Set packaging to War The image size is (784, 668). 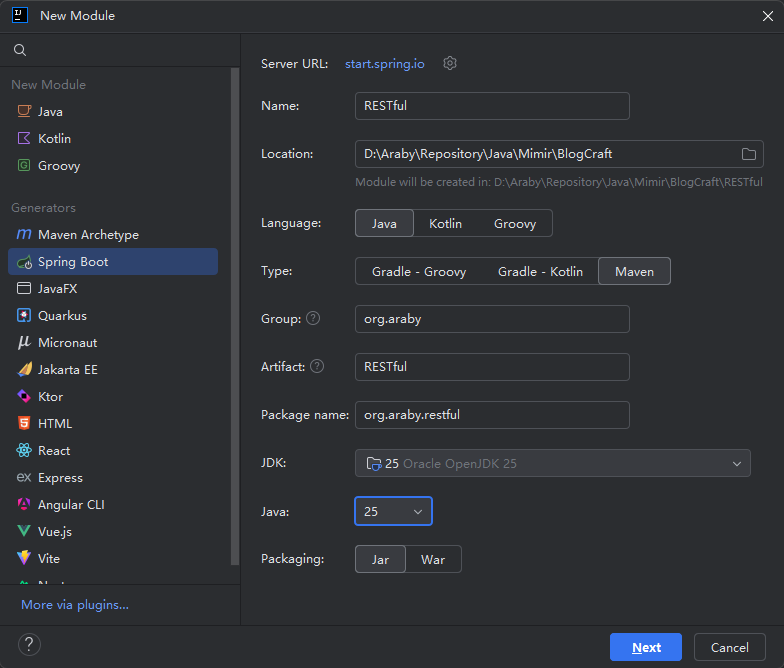[433, 559]
